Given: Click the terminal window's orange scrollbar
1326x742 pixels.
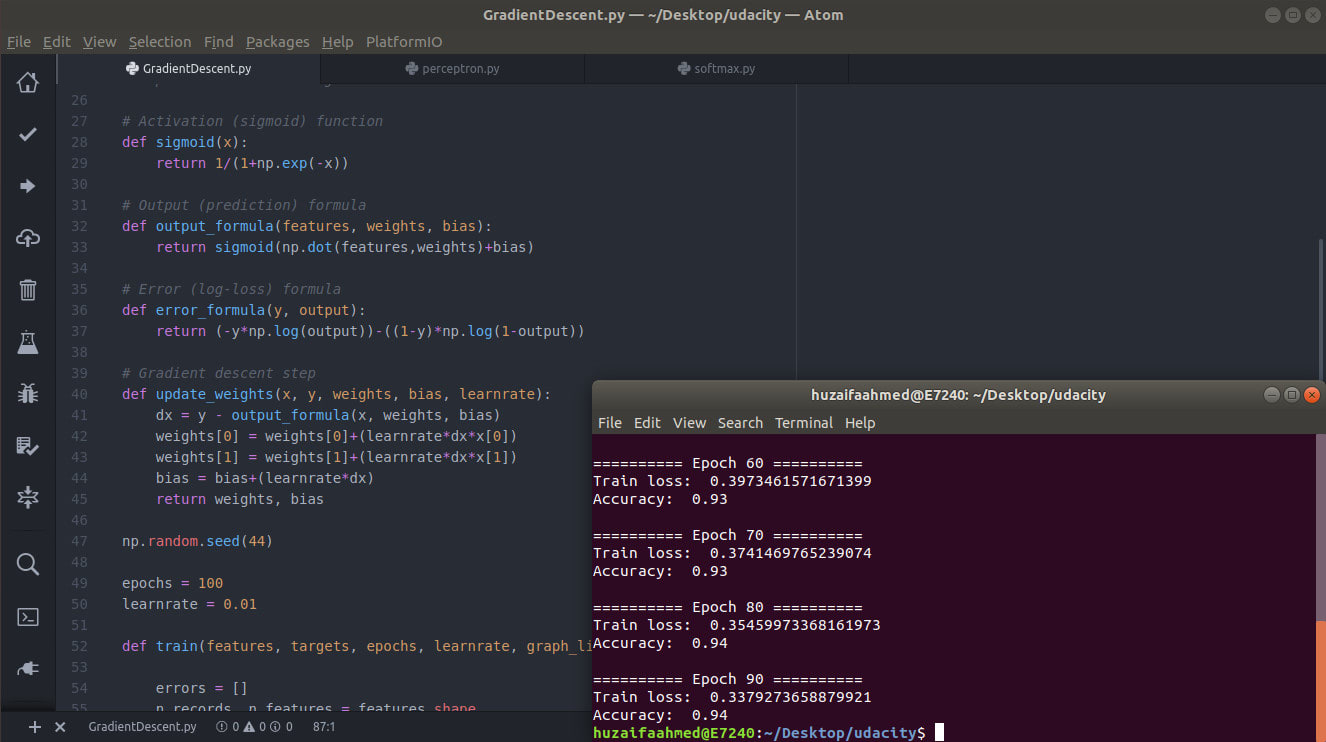Looking at the screenshot, I should (1319, 680).
